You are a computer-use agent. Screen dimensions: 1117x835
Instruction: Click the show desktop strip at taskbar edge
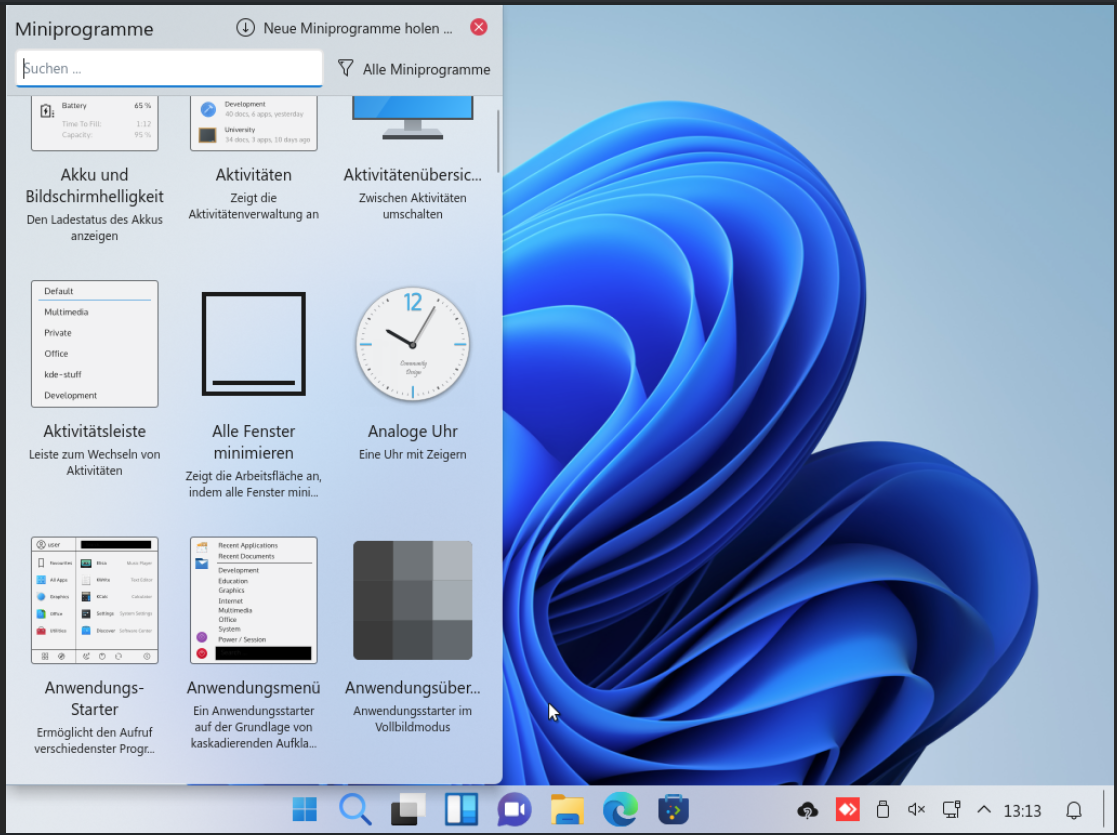pos(1106,810)
